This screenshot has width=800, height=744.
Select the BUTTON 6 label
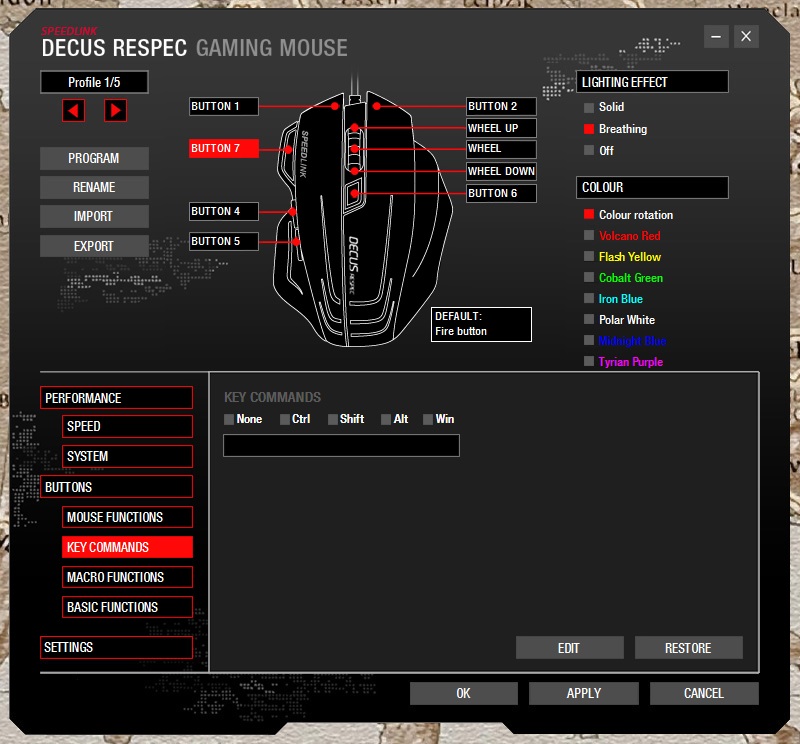pyautogui.click(x=501, y=193)
